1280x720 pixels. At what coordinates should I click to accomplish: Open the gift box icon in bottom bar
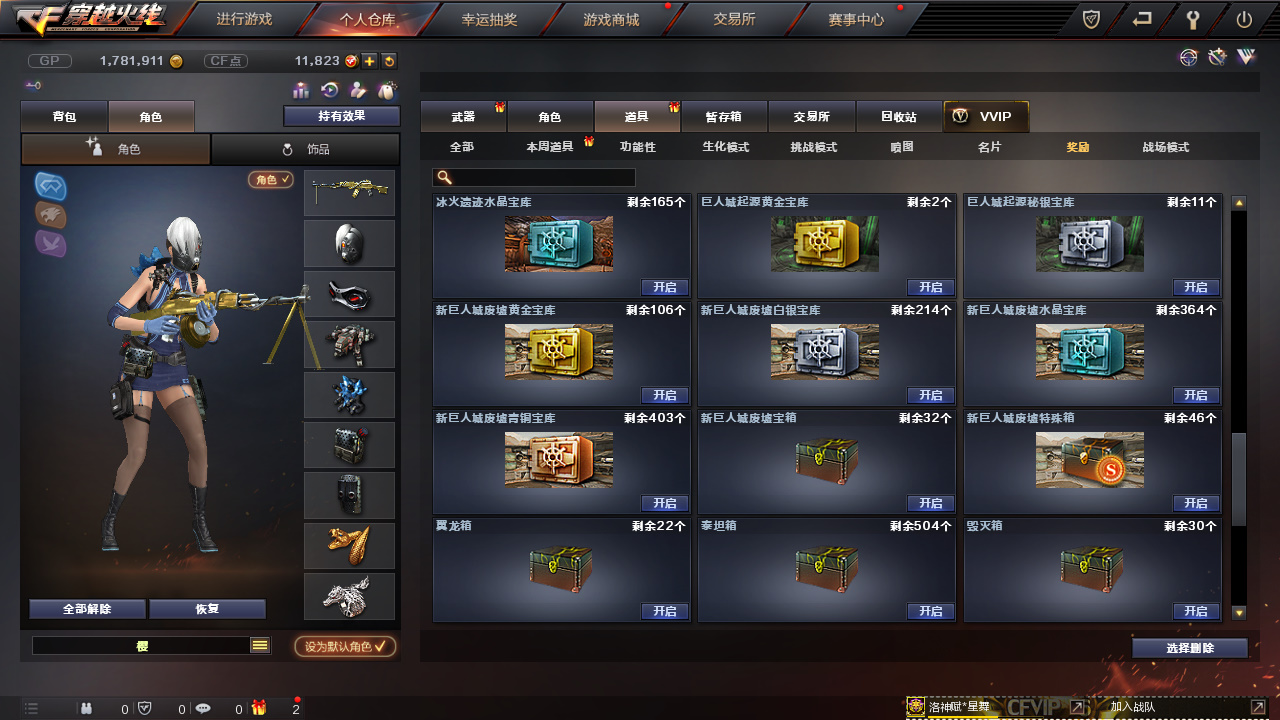[x=259, y=708]
